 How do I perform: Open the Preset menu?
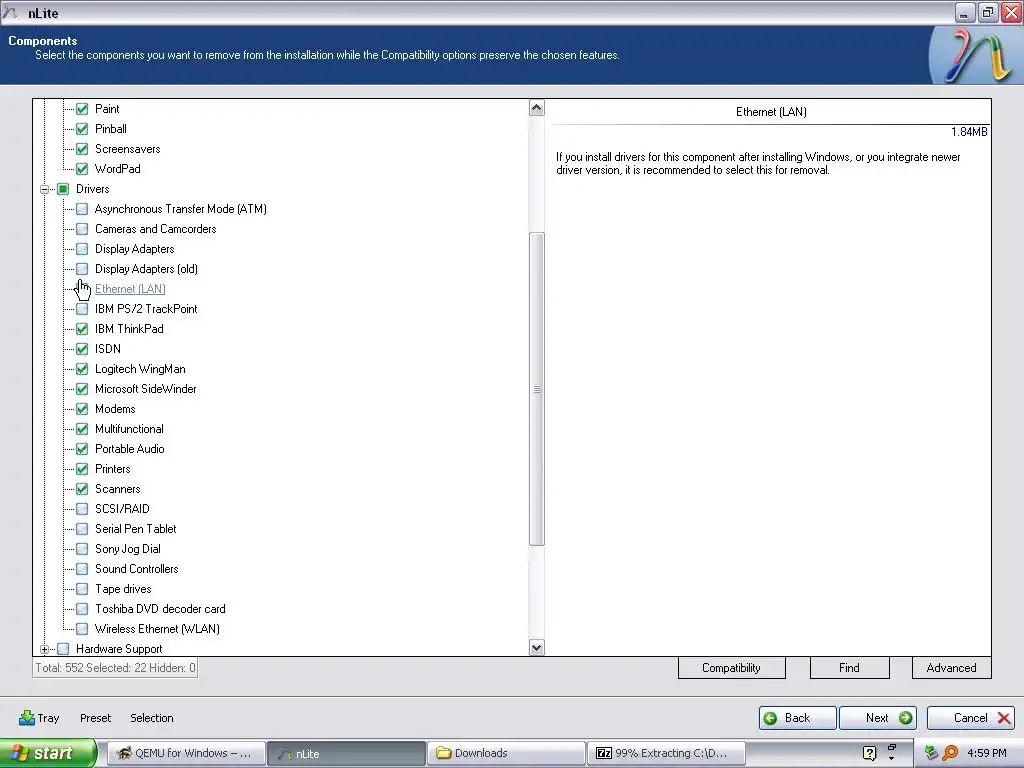pyautogui.click(x=95, y=718)
